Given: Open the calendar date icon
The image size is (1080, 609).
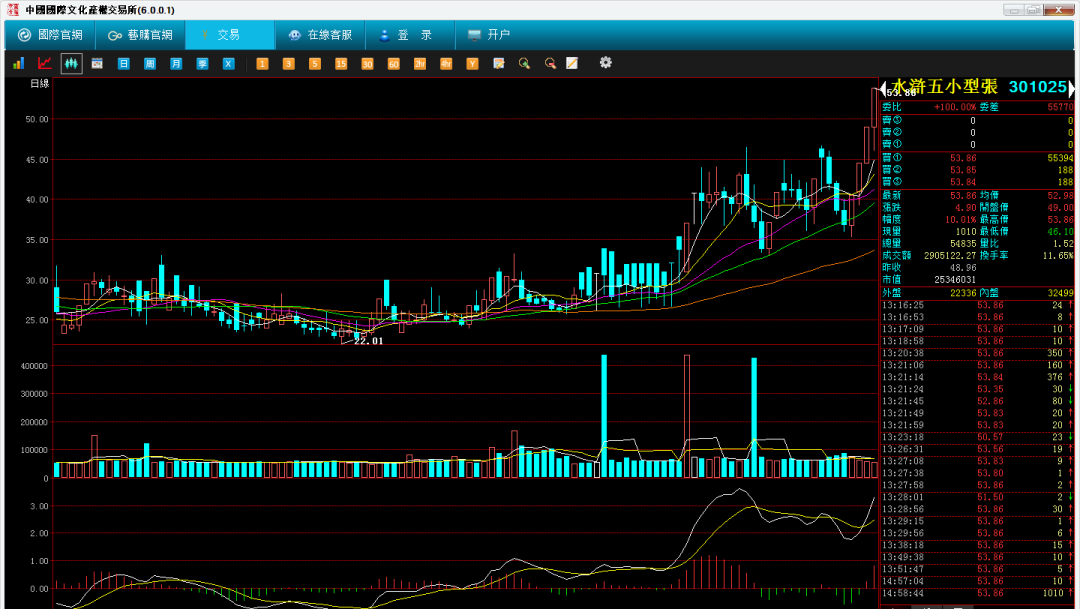Looking at the screenshot, I should [x=97, y=63].
